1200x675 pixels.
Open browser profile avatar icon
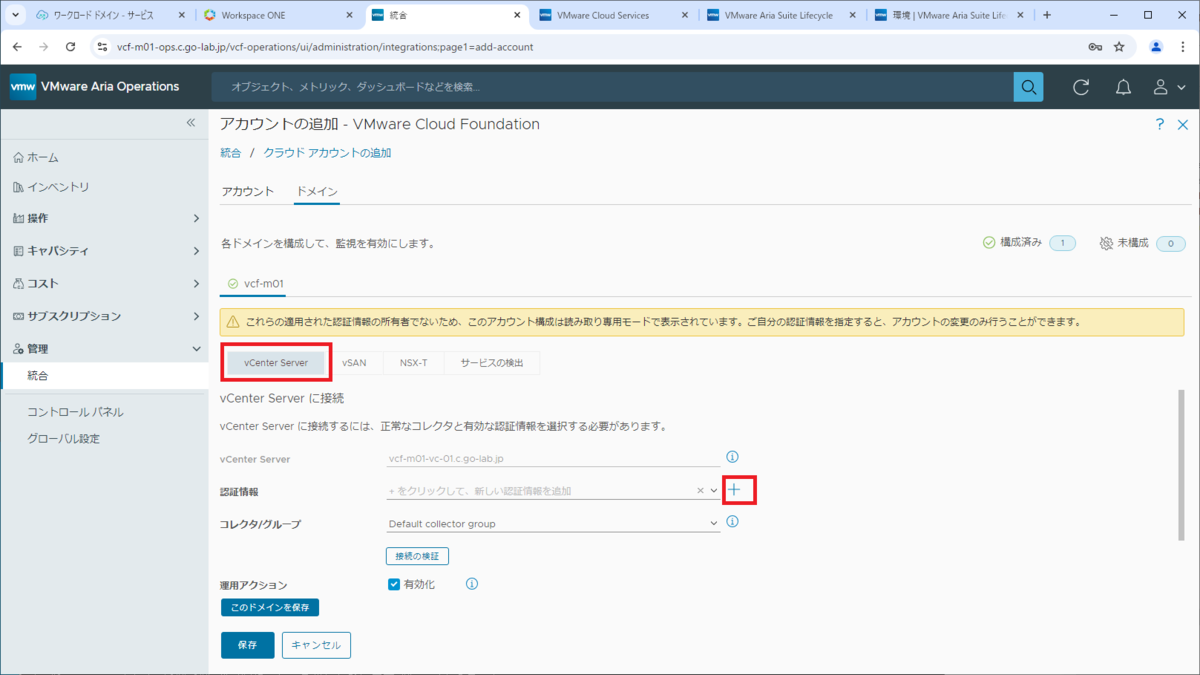(x=1156, y=47)
